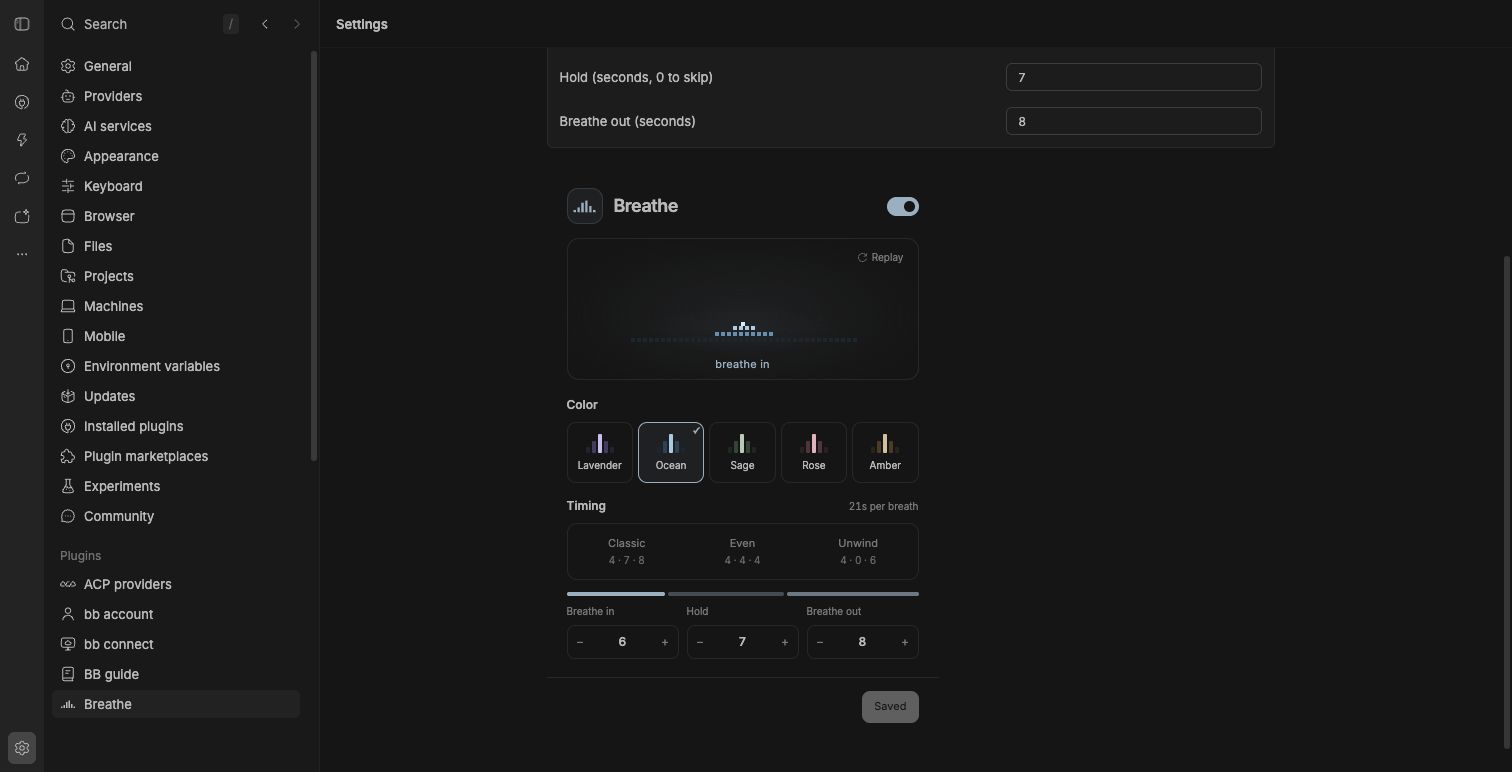Select the Lavender color
The height and width of the screenshot is (772, 1512).
(600, 452)
